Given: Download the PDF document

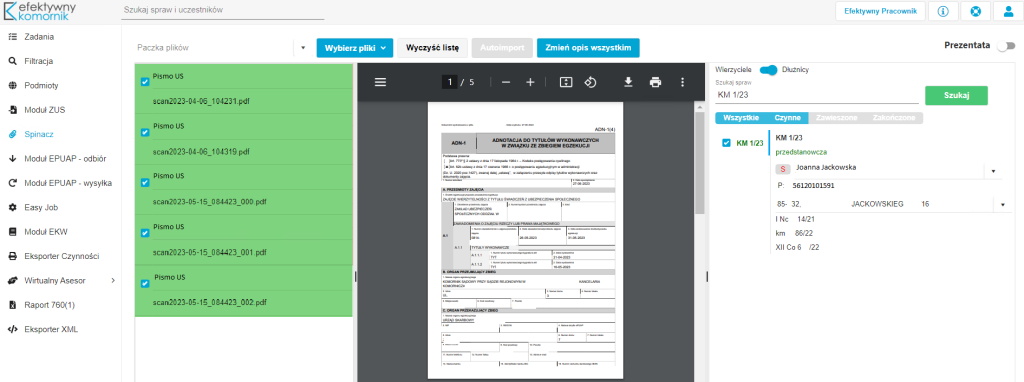Looking at the screenshot, I should (x=628, y=82).
